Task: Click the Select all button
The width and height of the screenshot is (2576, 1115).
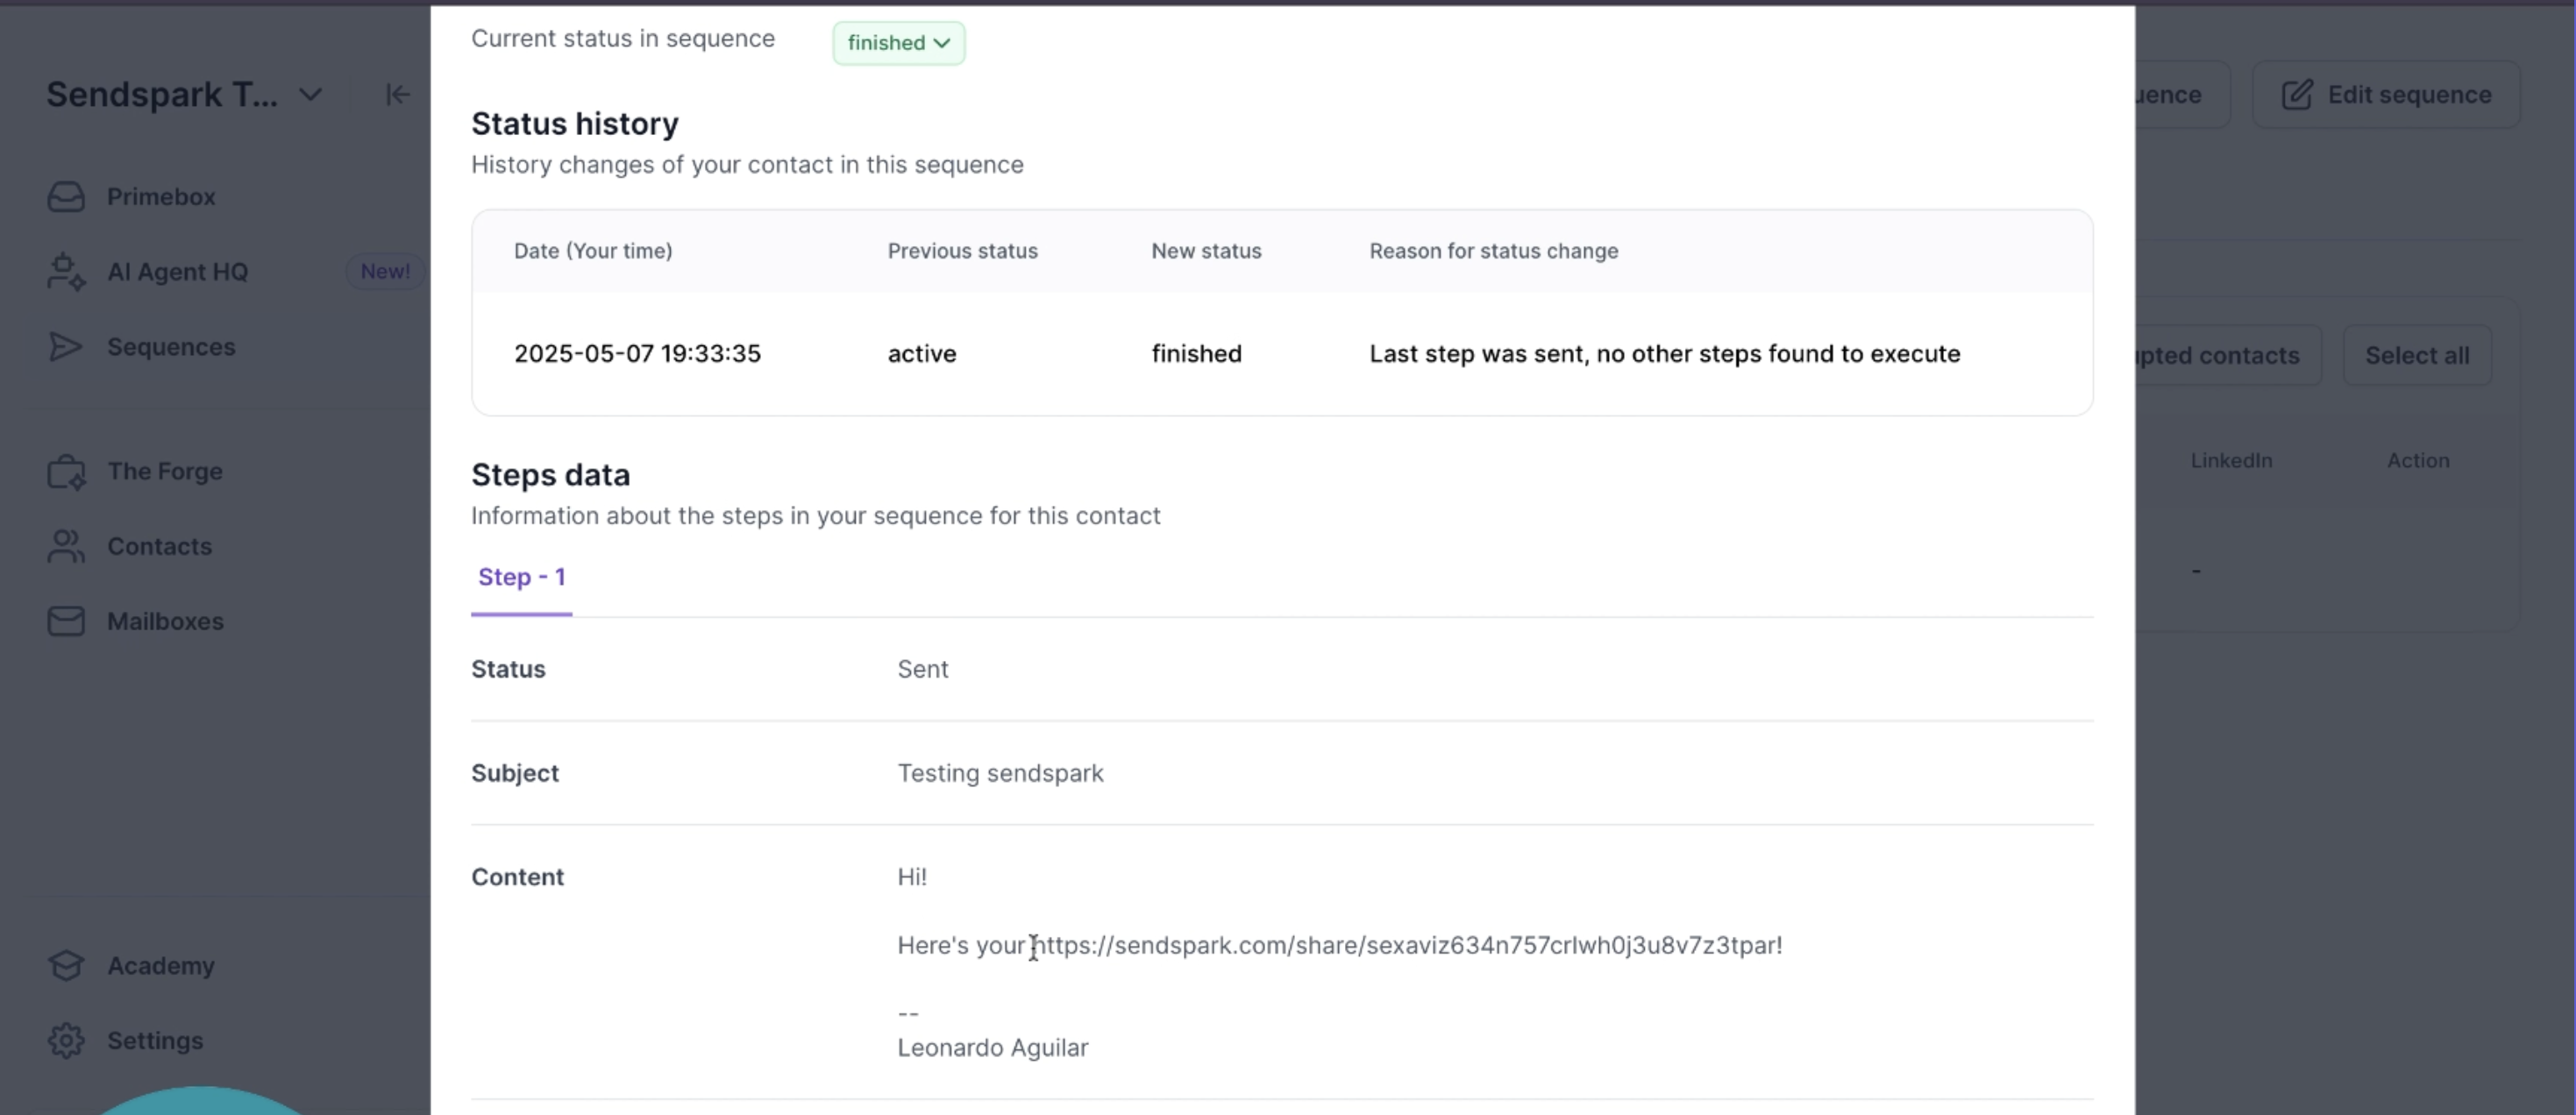Action: (x=2417, y=356)
